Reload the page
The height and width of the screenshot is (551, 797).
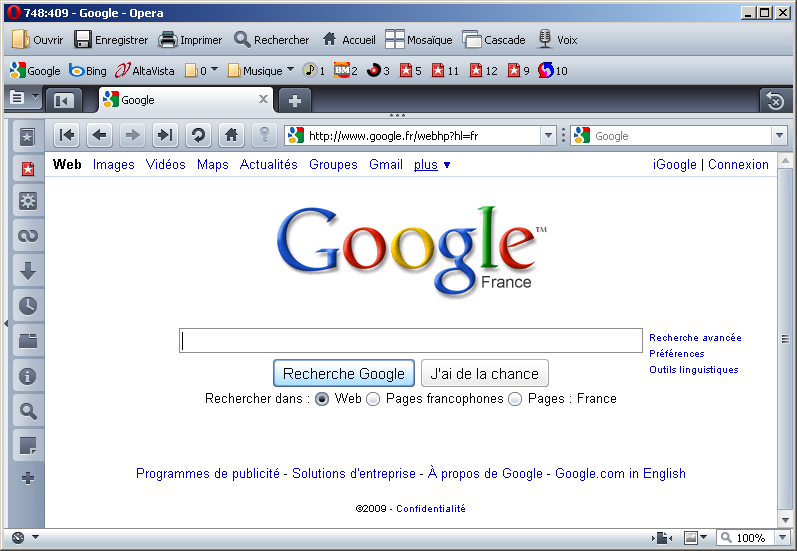[198, 135]
